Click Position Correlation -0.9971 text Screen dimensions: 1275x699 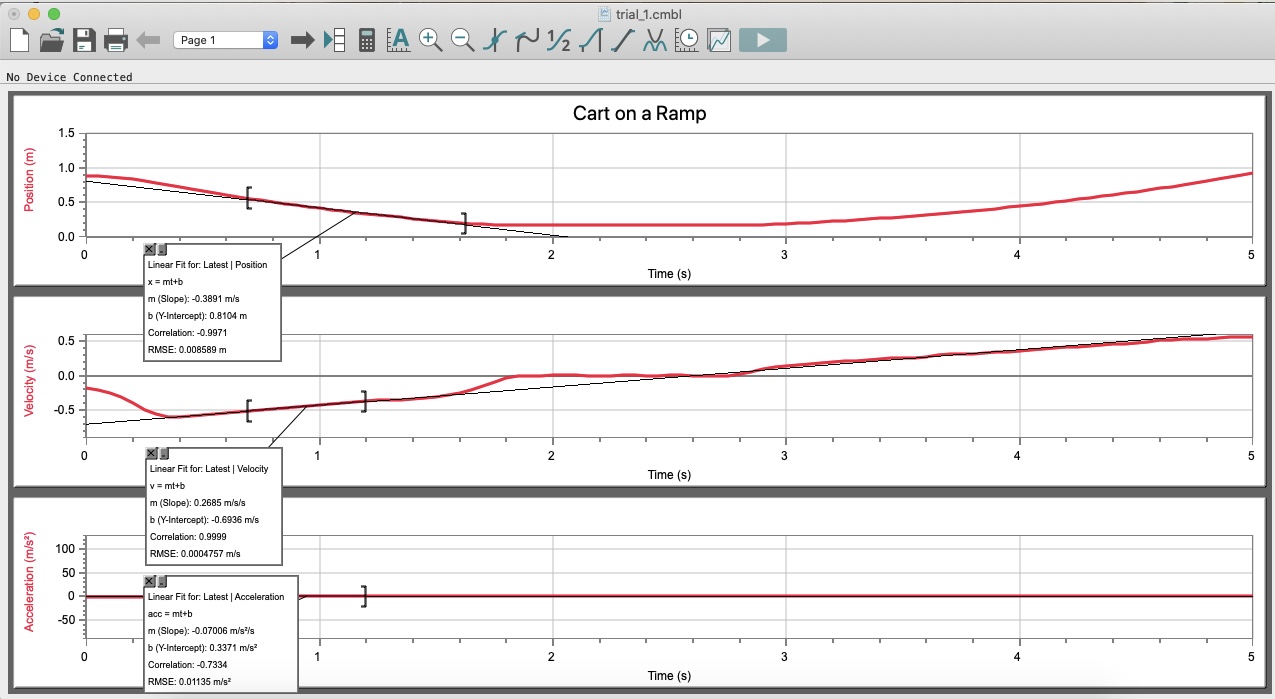(186, 332)
